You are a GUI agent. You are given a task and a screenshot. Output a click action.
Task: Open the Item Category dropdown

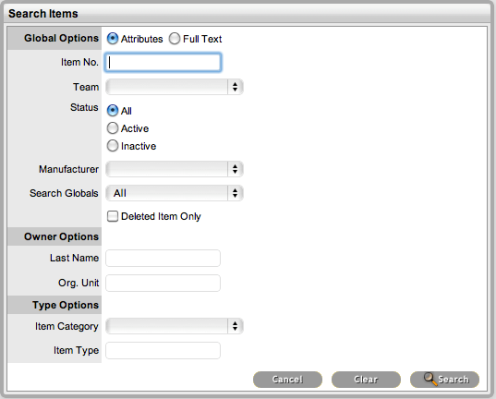(x=174, y=326)
